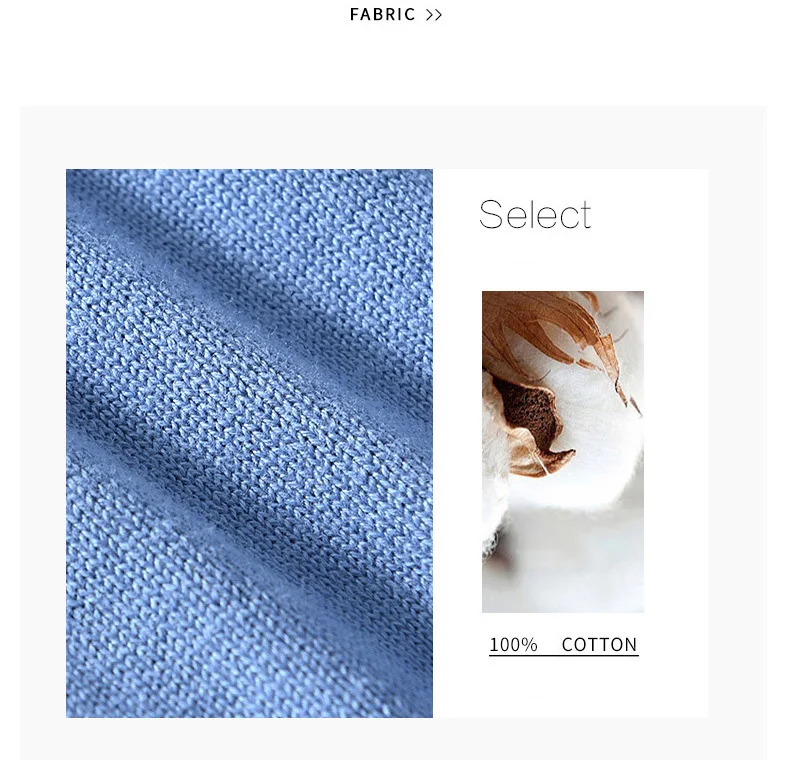Viewport: 790px width, 760px height.
Task: Click the large Select heading
Action: (x=535, y=214)
